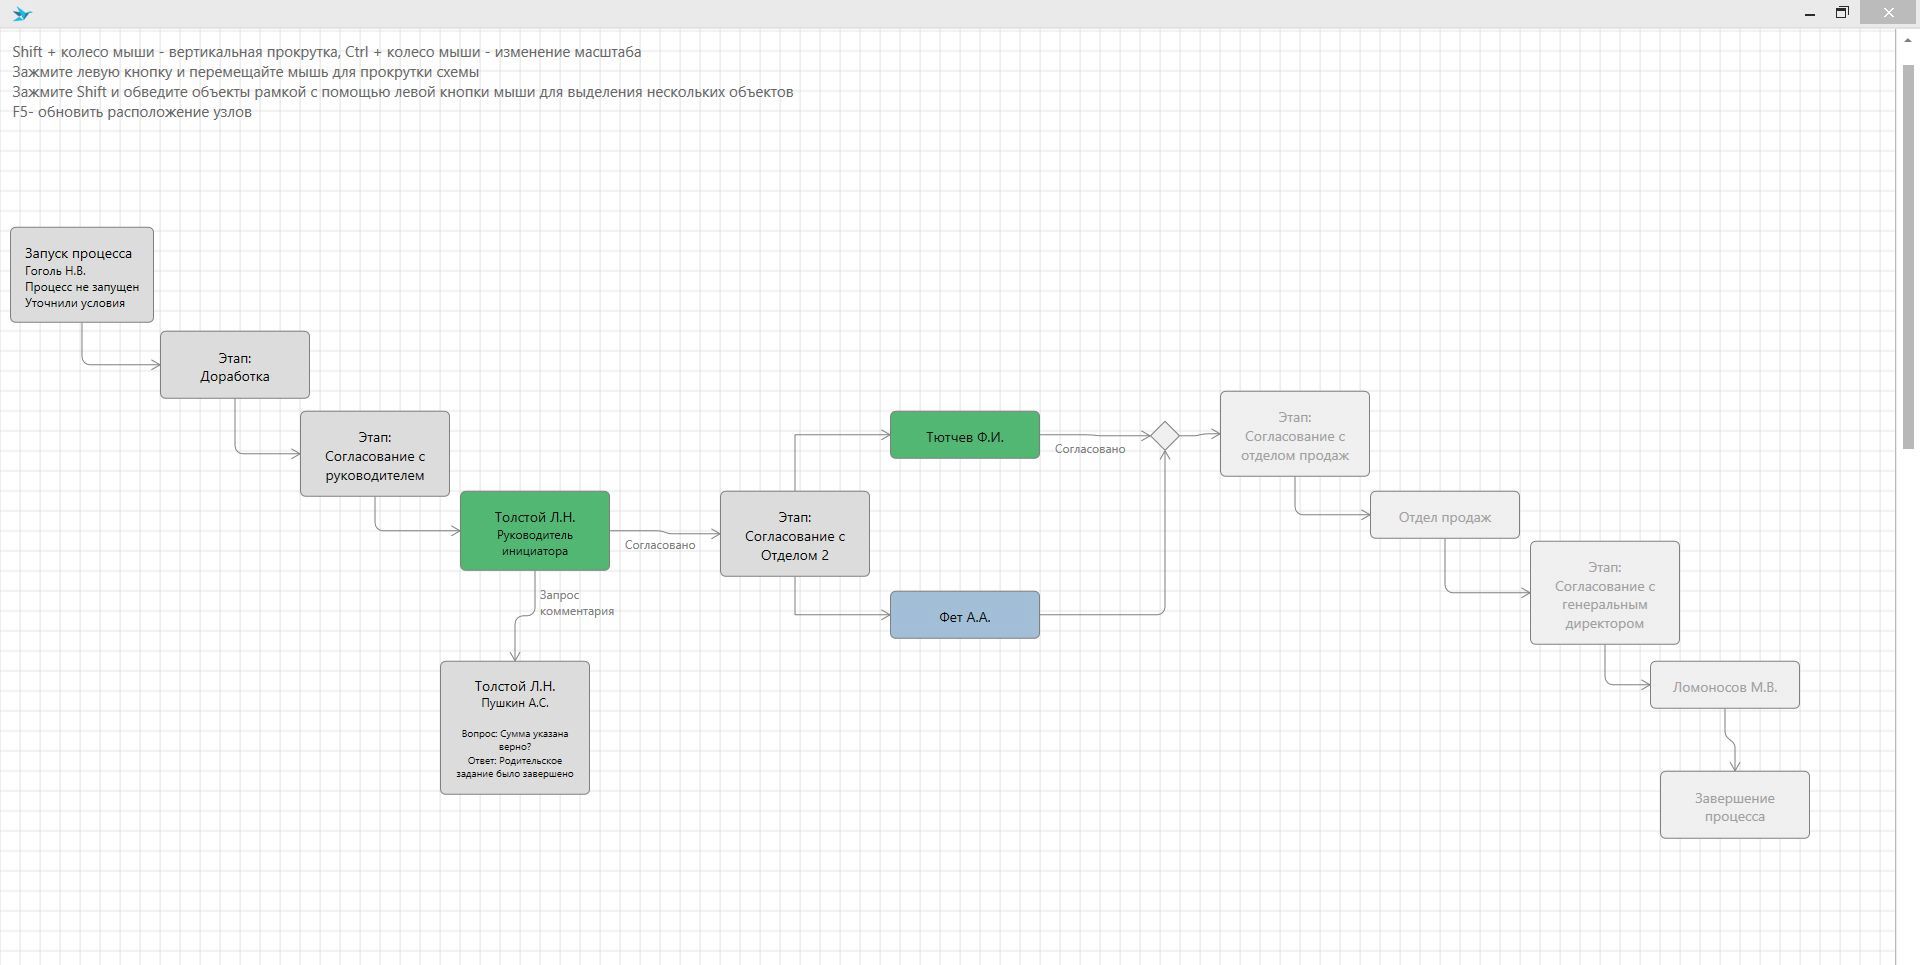Click the 'Согласование с Отделом 2' stage
Image resolution: width=1920 pixels, height=965 pixels.
click(x=795, y=535)
